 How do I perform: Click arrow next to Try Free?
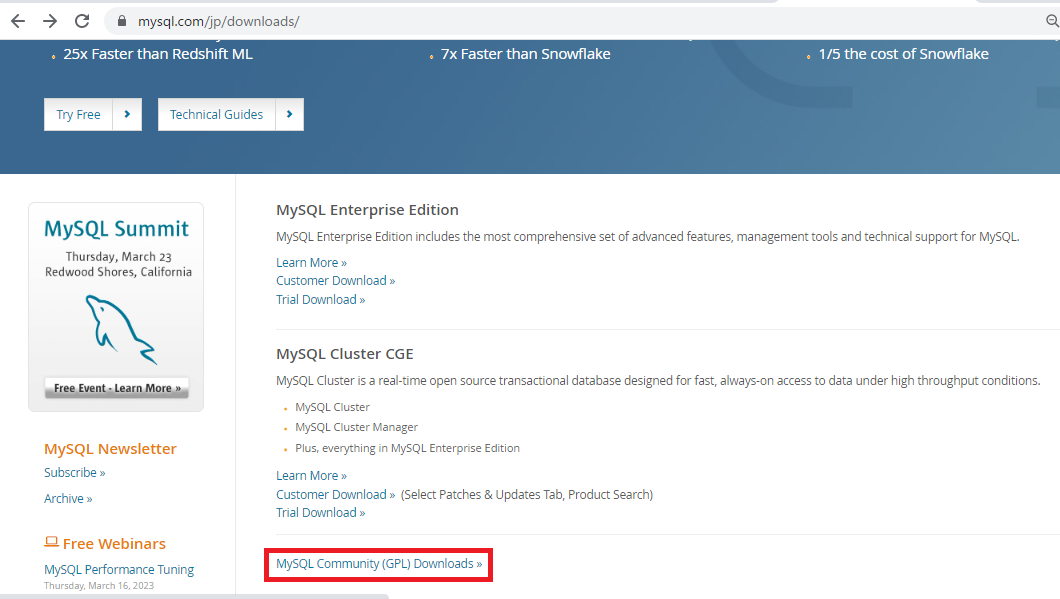pyautogui.click(x=127, y=114)
